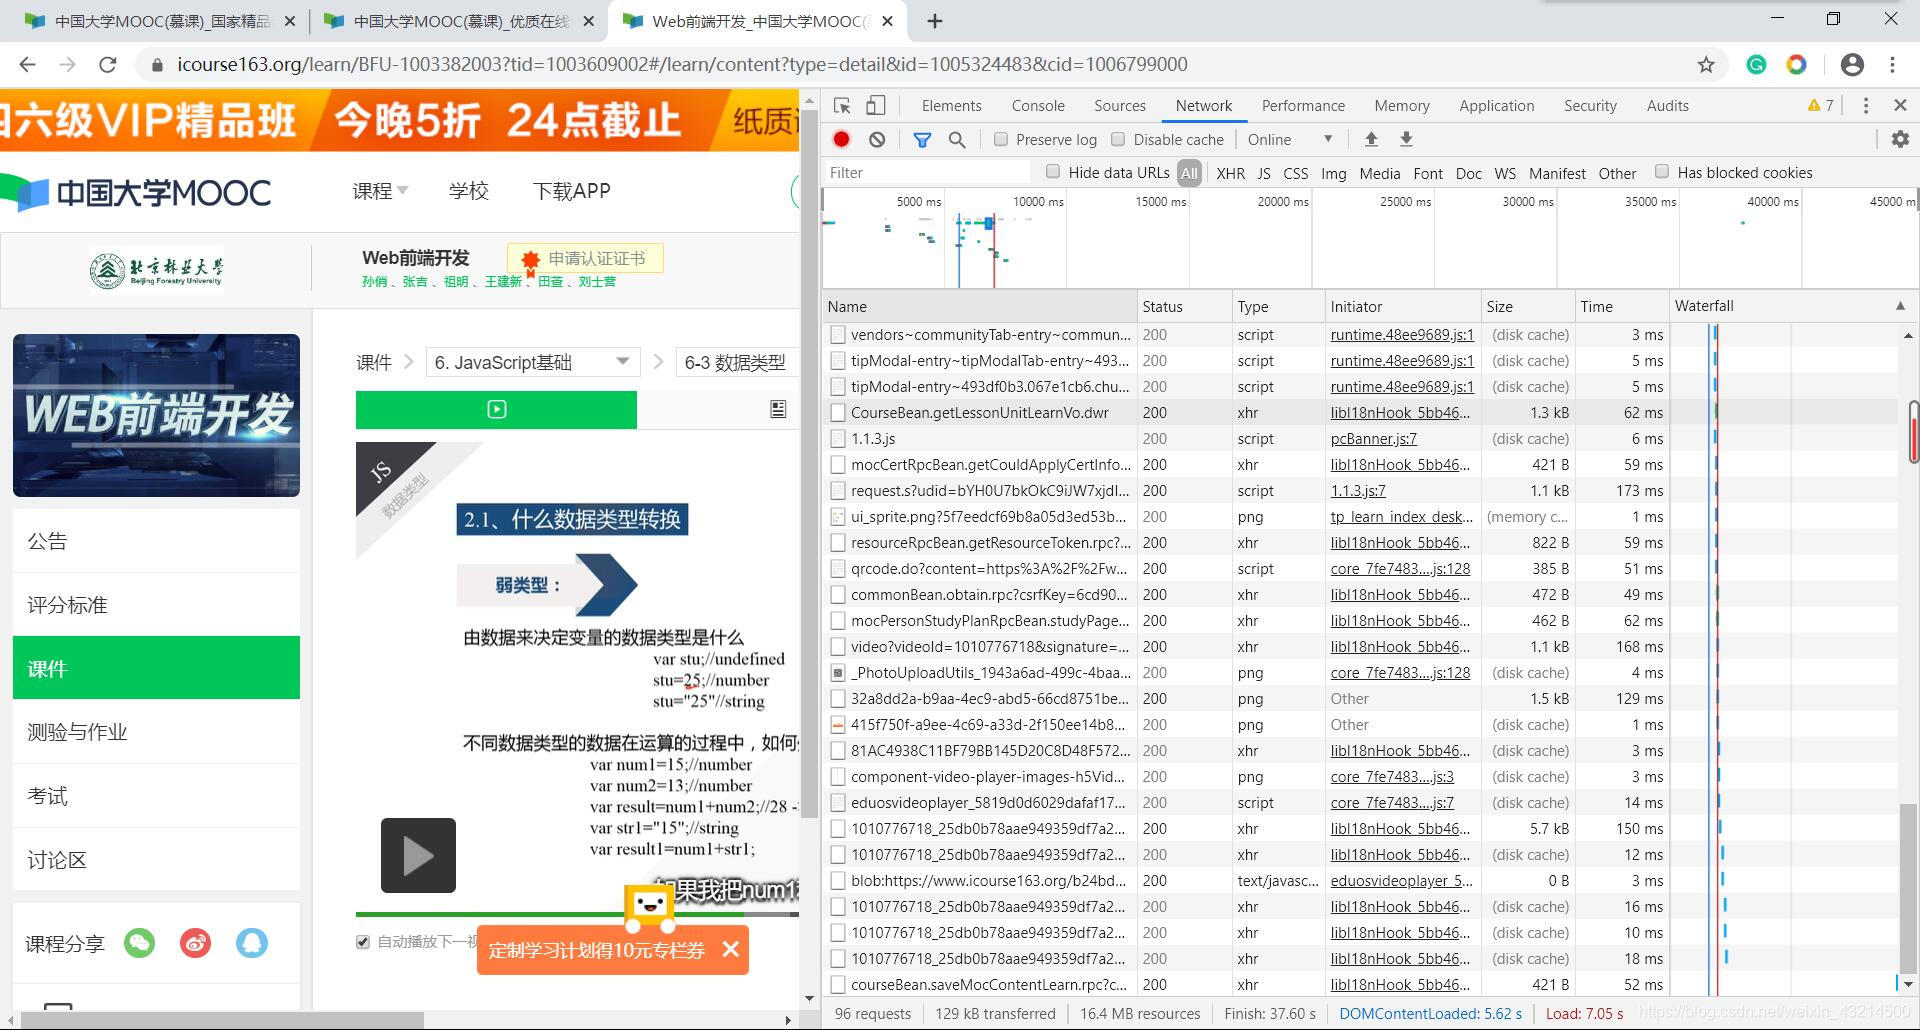Viewport: 1920px width, 1030px height.
Task: Check Has blocked cookies option
Action: [x=1662, y=172]
